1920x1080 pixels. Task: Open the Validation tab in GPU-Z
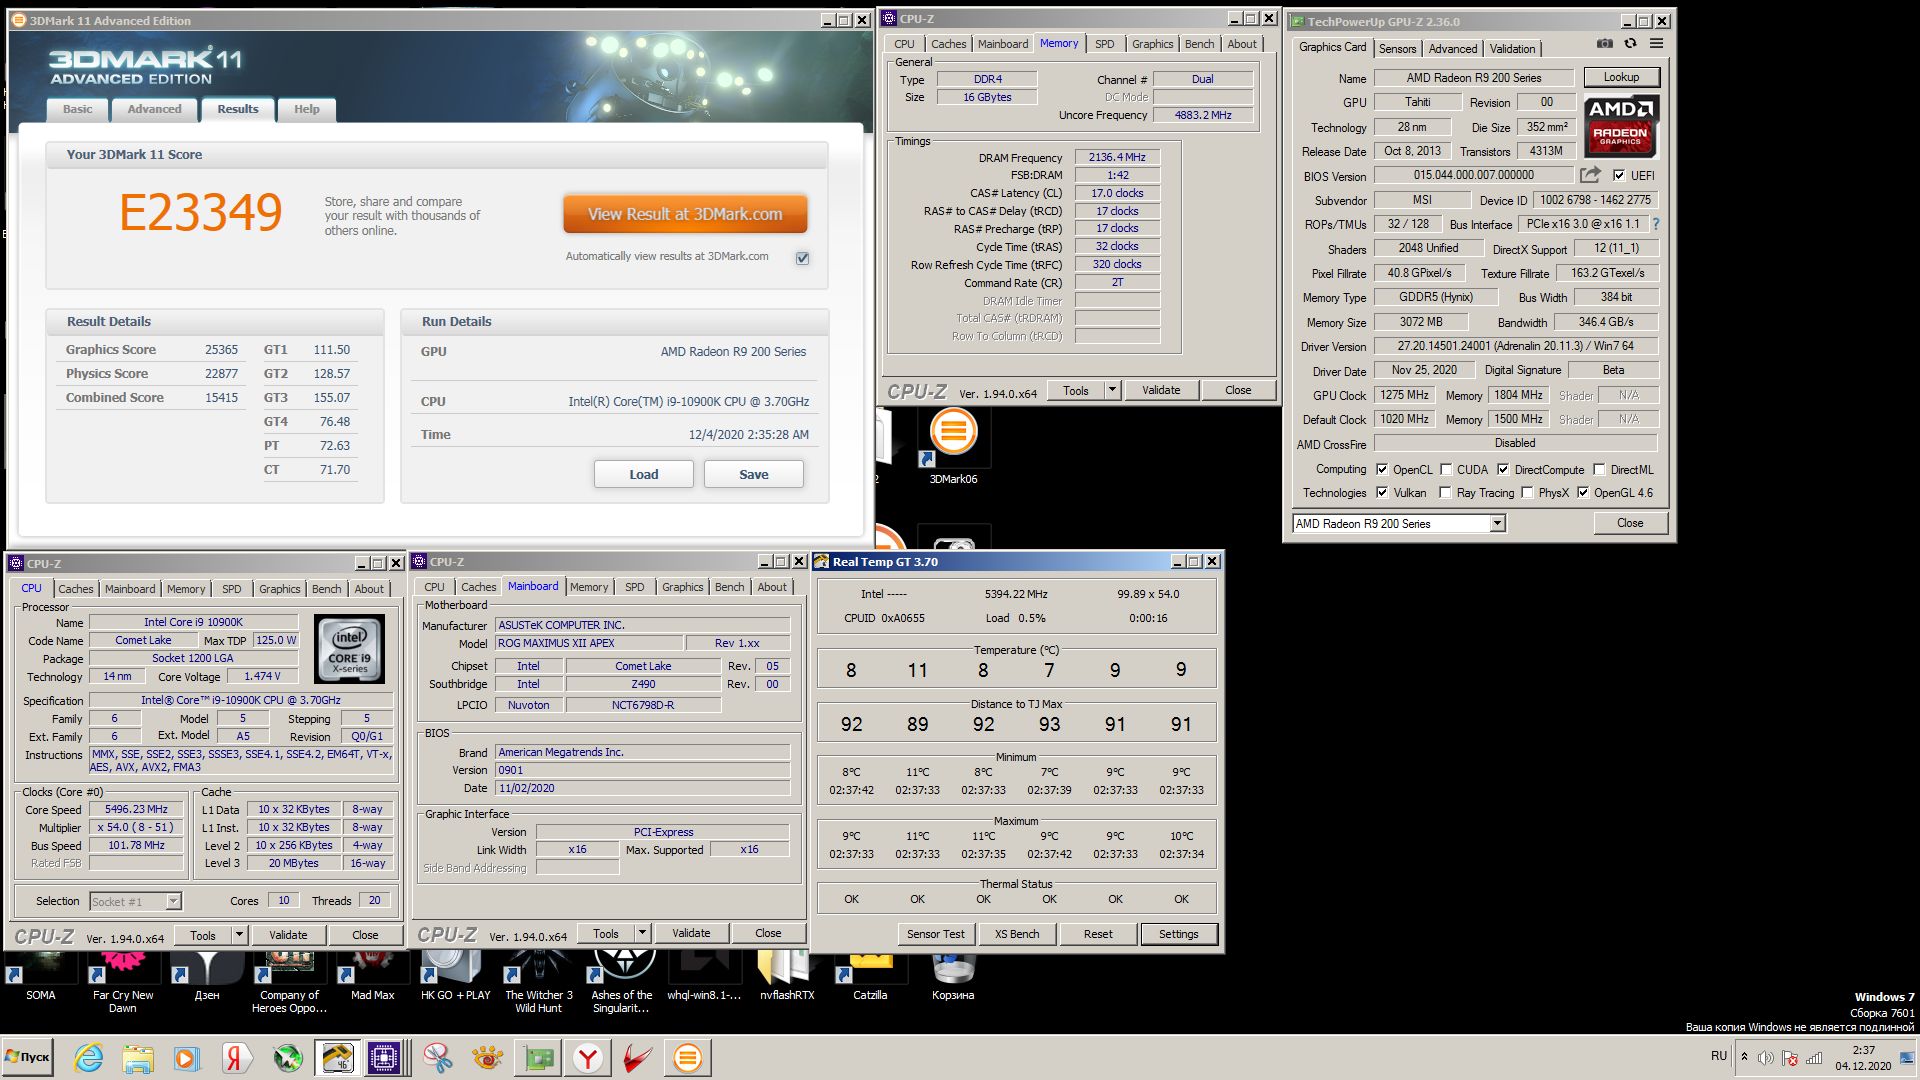tap(1512, 48)
